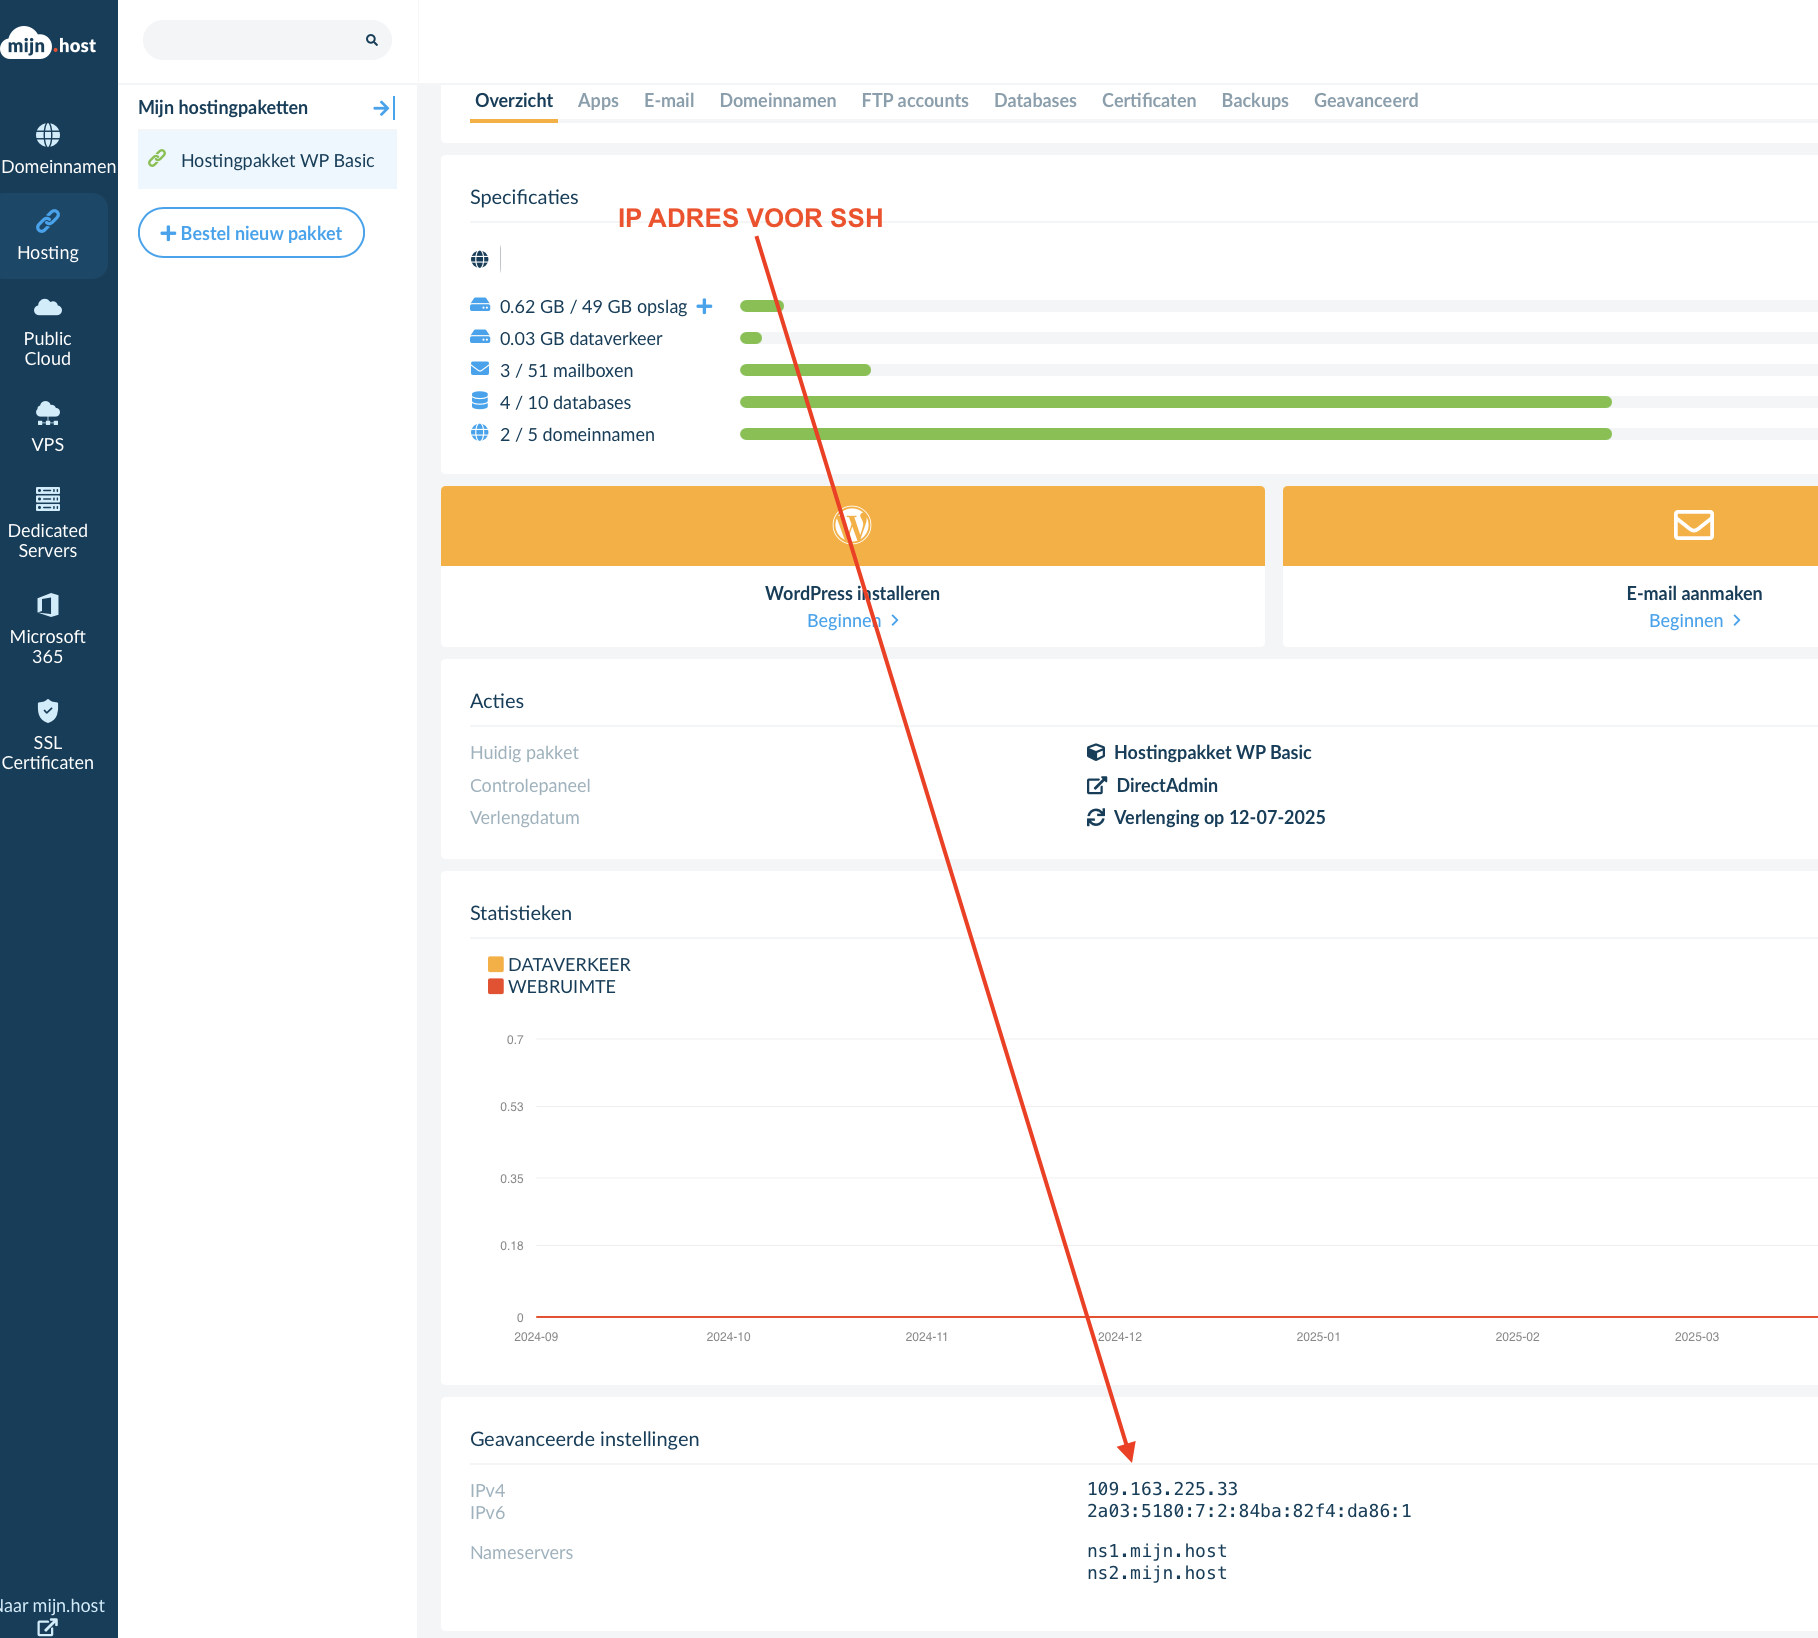Open Microsoft 365 icon in sidebar

[x=48, y=605]
